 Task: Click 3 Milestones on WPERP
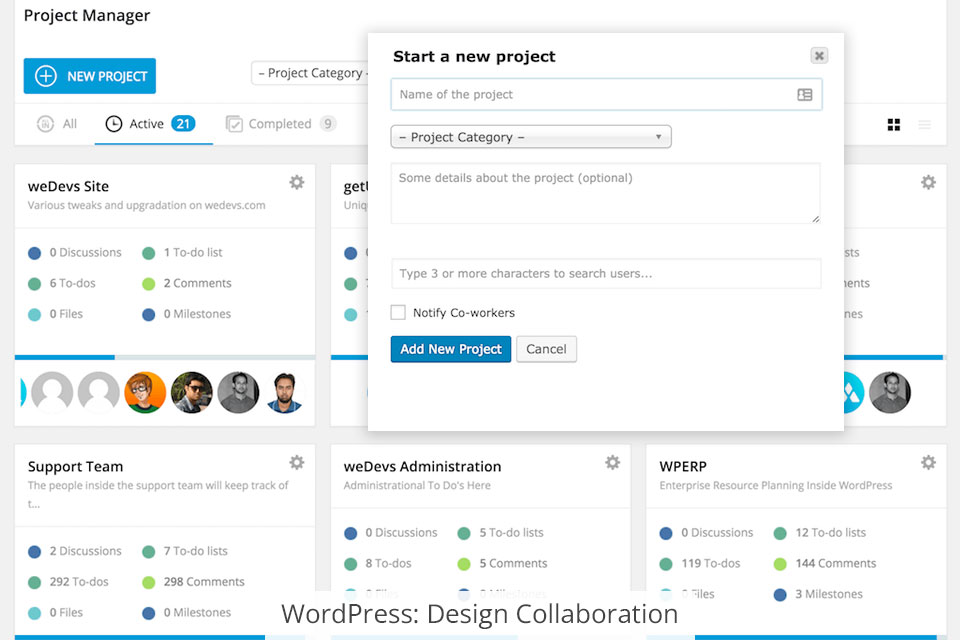click(829, 594)
